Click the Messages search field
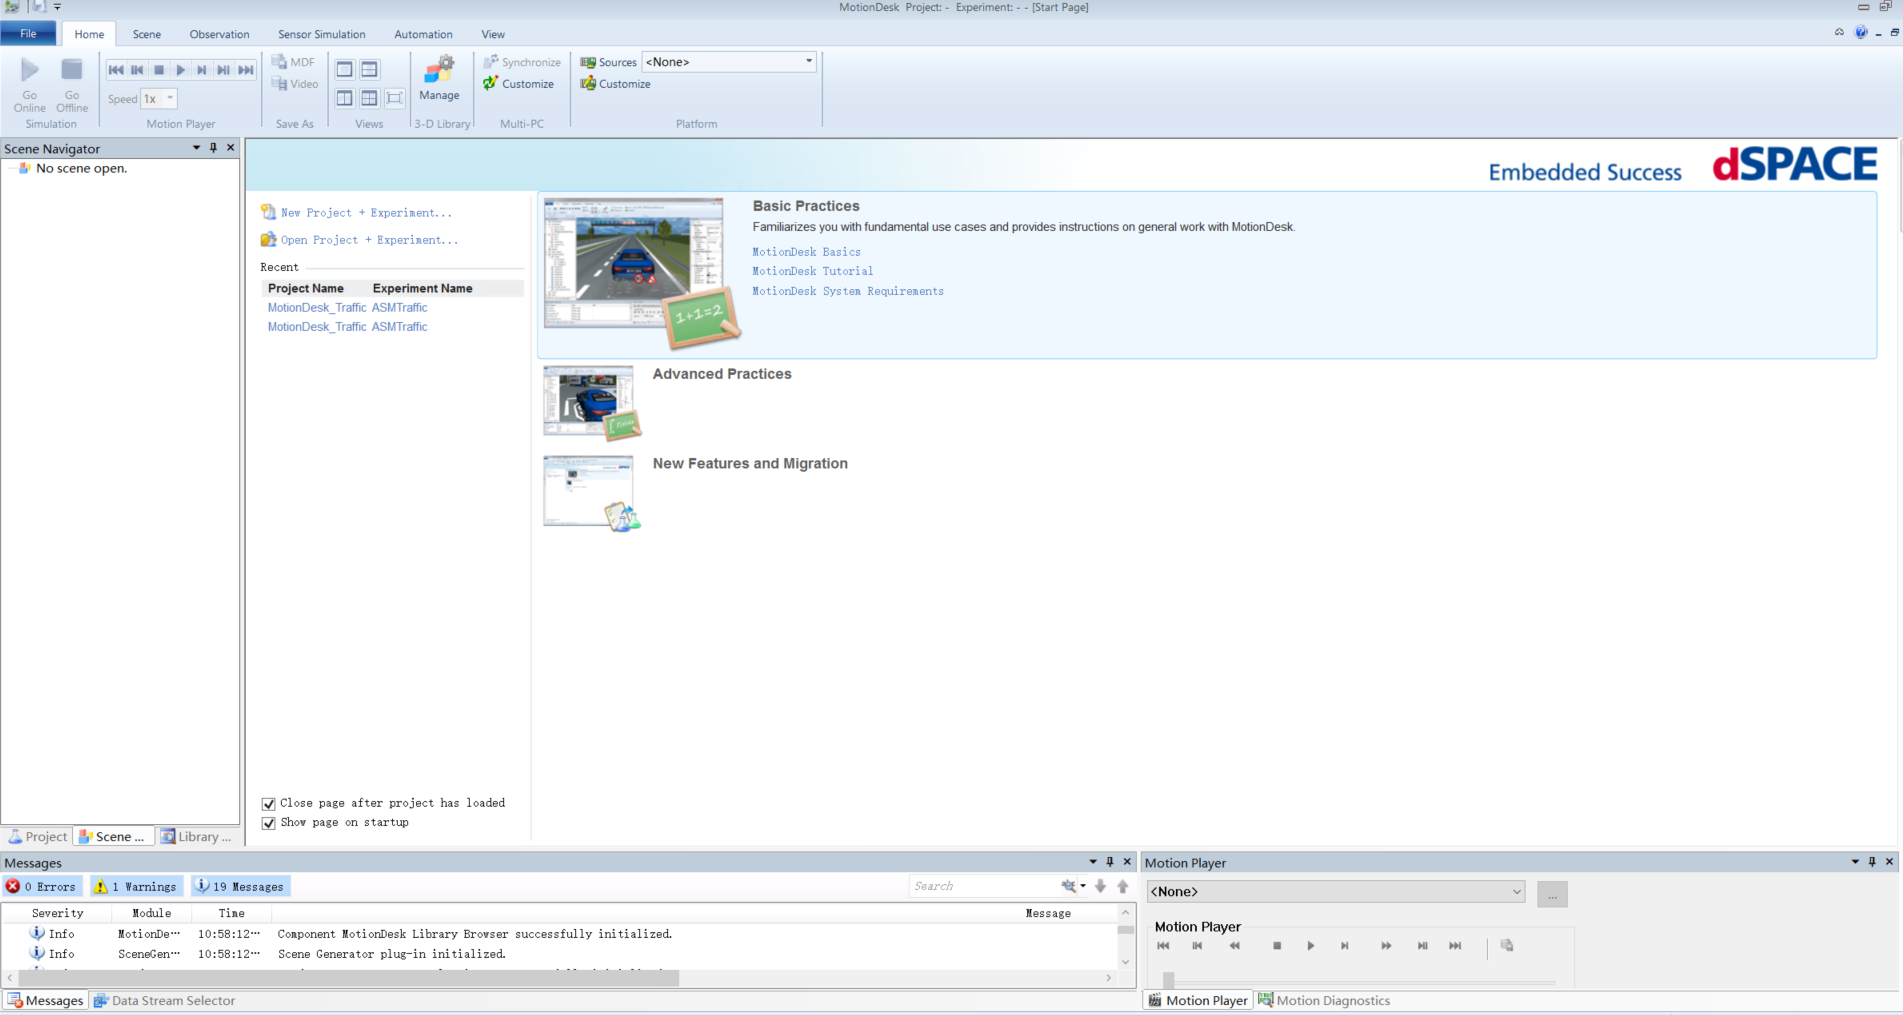 tap(985, 886)
